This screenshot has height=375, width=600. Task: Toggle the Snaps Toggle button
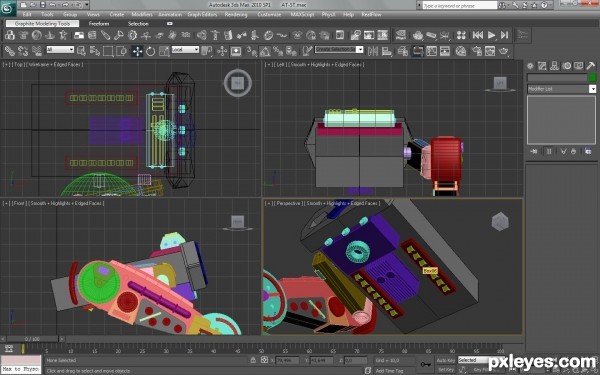(x=251, y=51)
